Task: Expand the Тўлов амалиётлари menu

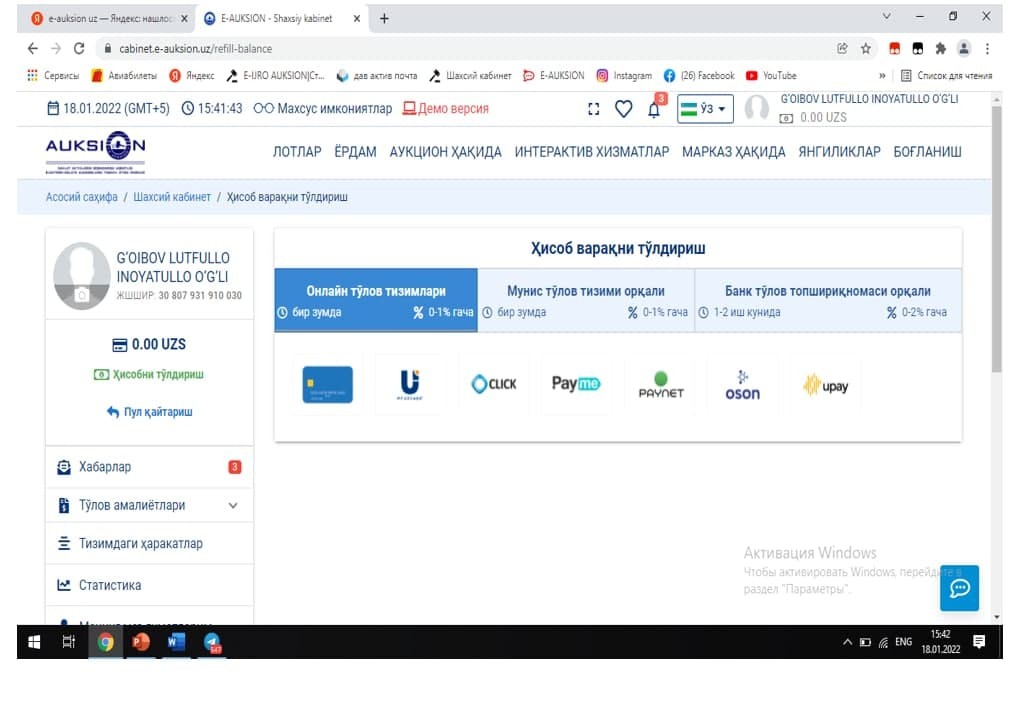Action: point(149,505)
